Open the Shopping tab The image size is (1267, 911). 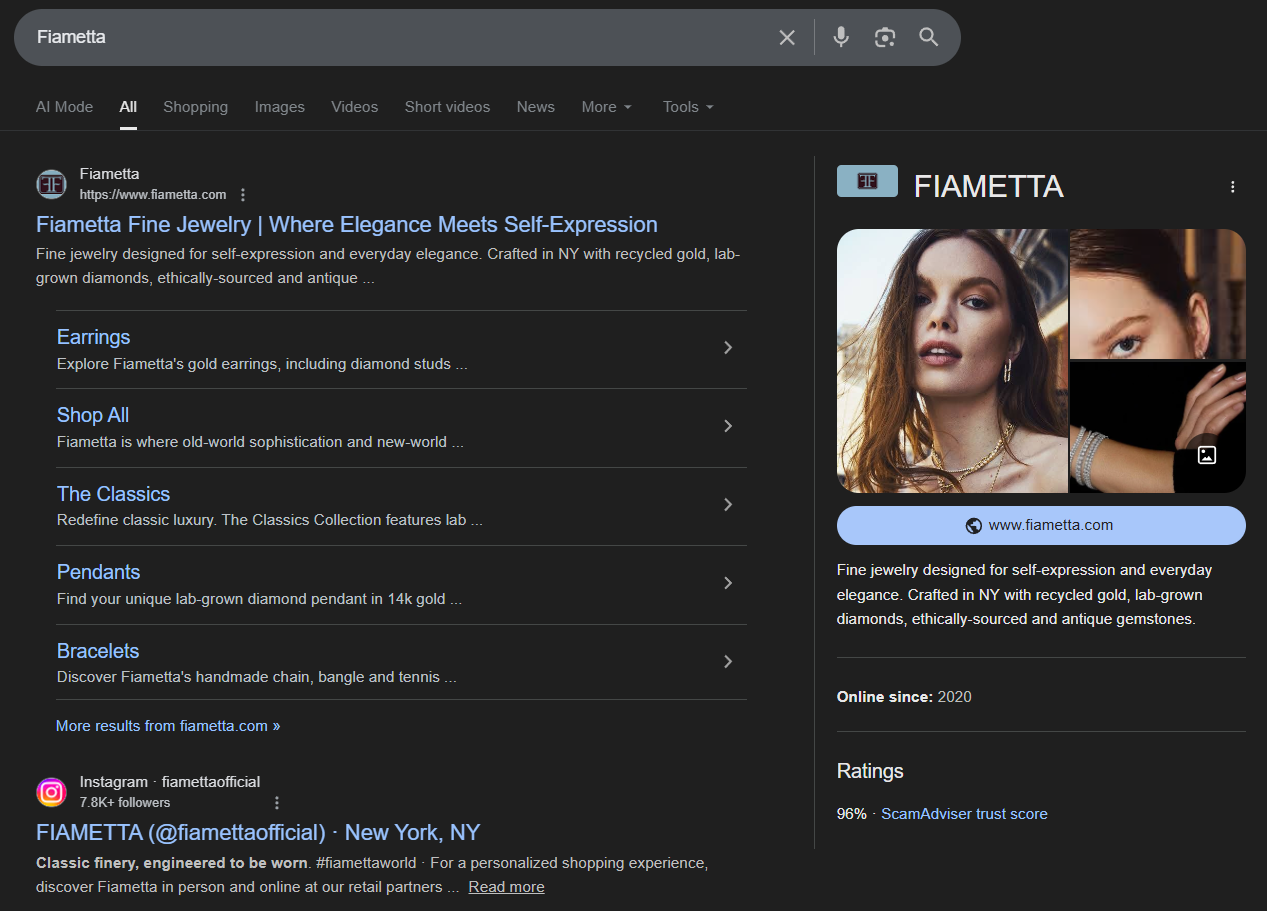tap(196, 107)
